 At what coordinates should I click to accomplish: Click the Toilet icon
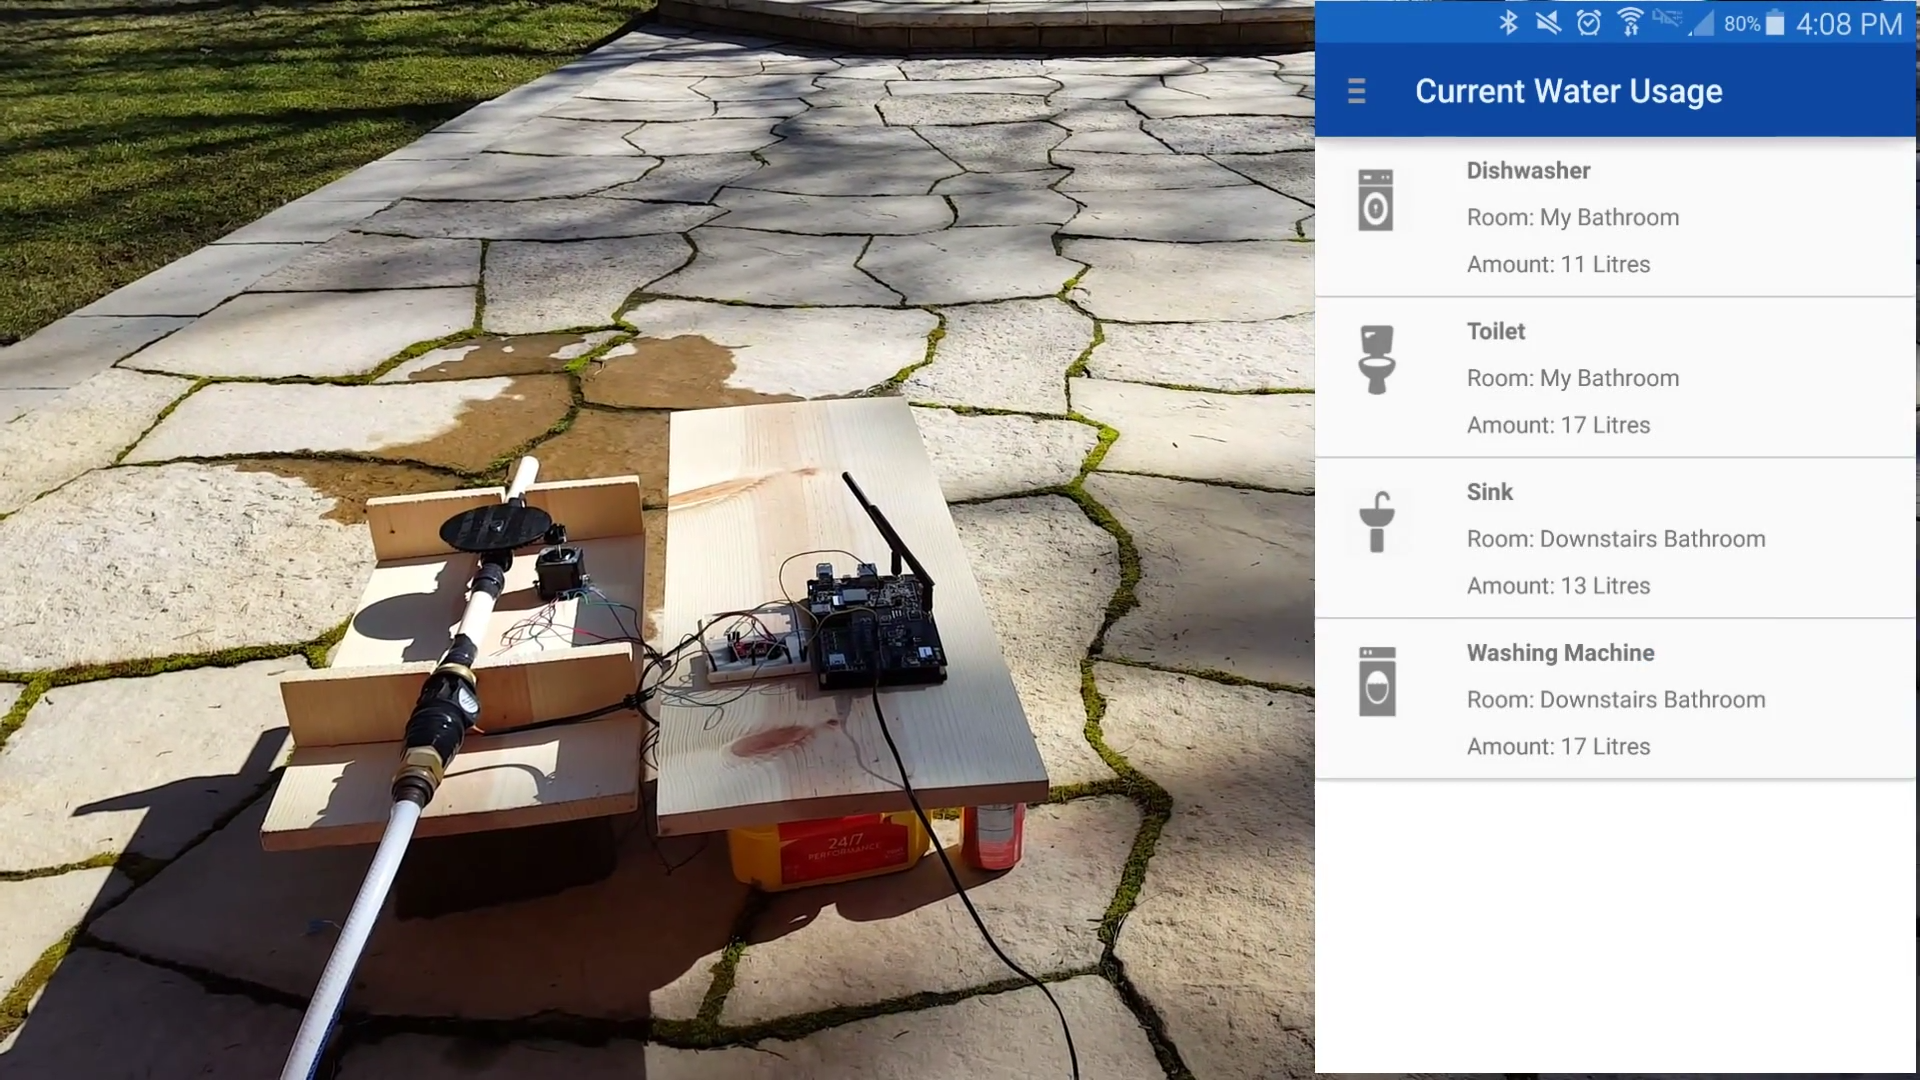1377,360
